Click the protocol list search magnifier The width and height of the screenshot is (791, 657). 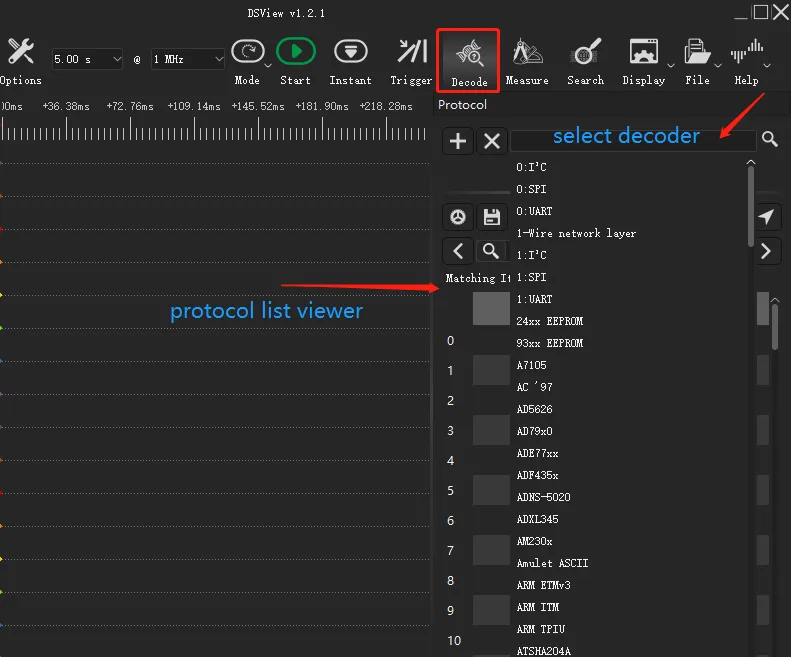[490, 251]
